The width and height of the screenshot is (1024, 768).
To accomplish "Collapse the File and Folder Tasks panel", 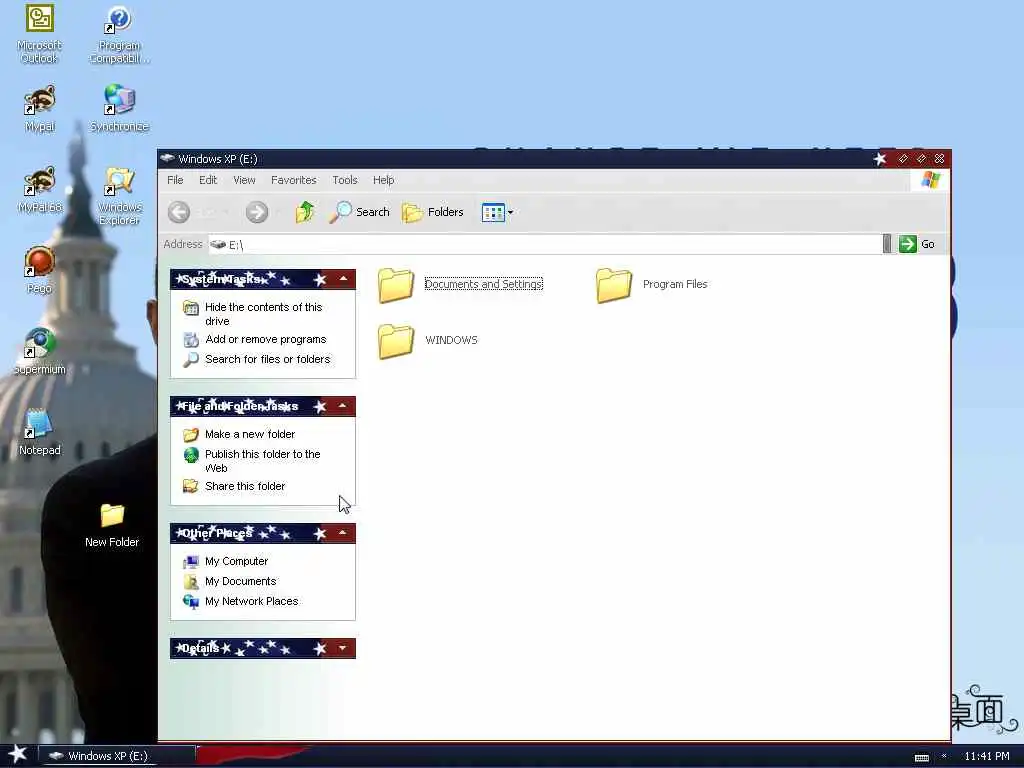I will (x=343, y=406).
